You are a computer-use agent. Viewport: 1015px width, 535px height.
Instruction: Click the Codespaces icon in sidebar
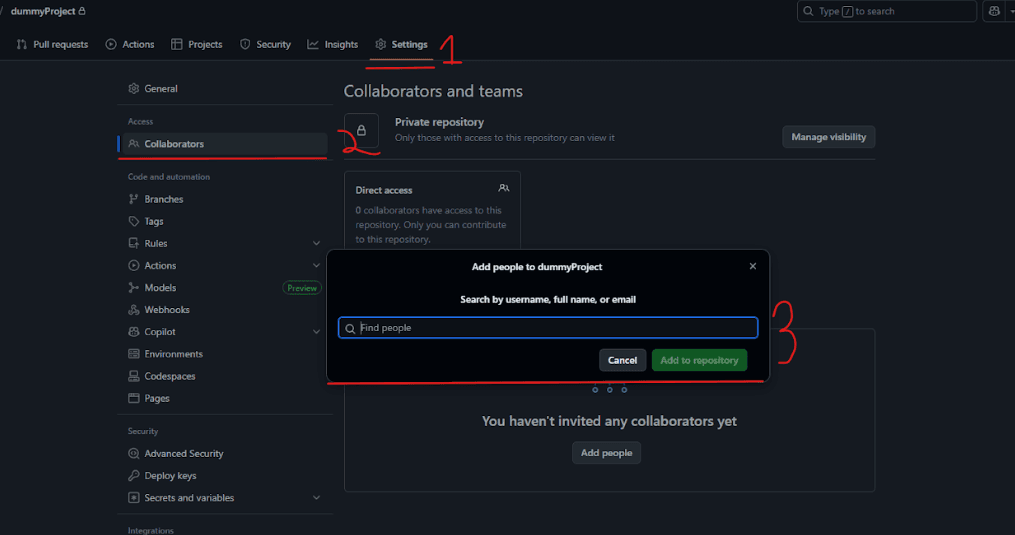pos(133,376)
